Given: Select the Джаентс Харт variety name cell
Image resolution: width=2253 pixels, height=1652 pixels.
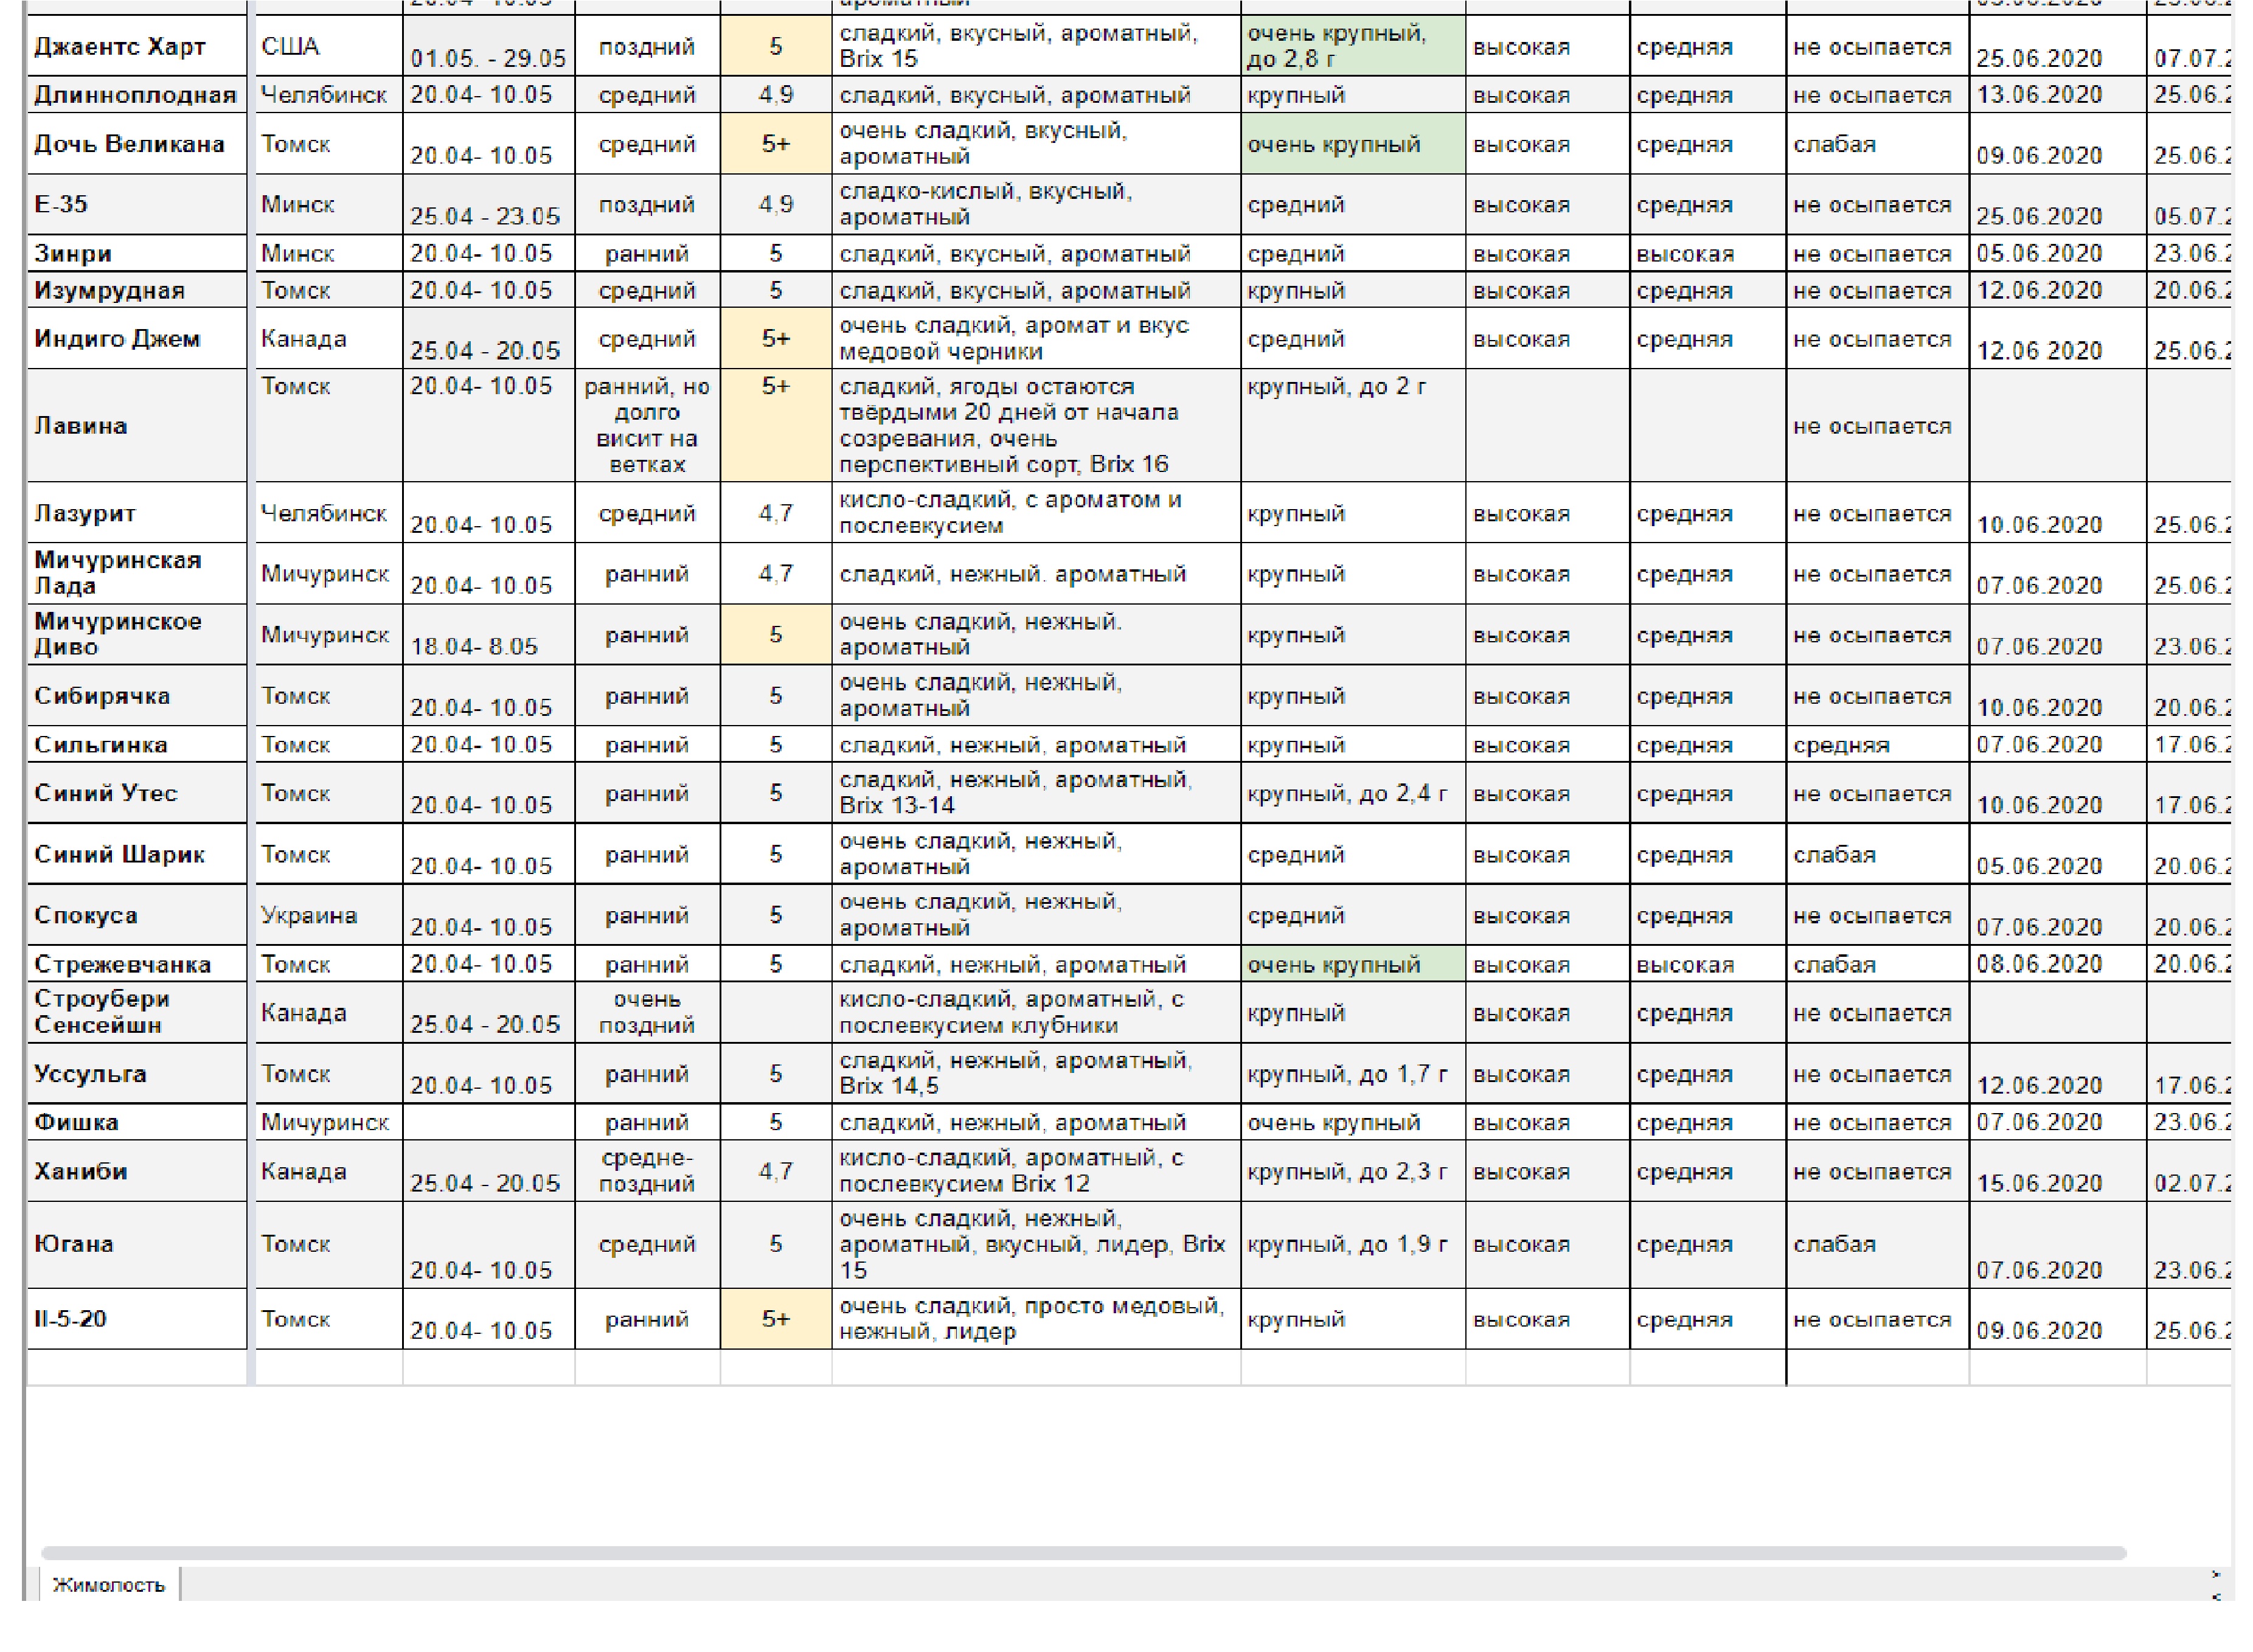Looking at the screenshot, I should click(137, 46).
